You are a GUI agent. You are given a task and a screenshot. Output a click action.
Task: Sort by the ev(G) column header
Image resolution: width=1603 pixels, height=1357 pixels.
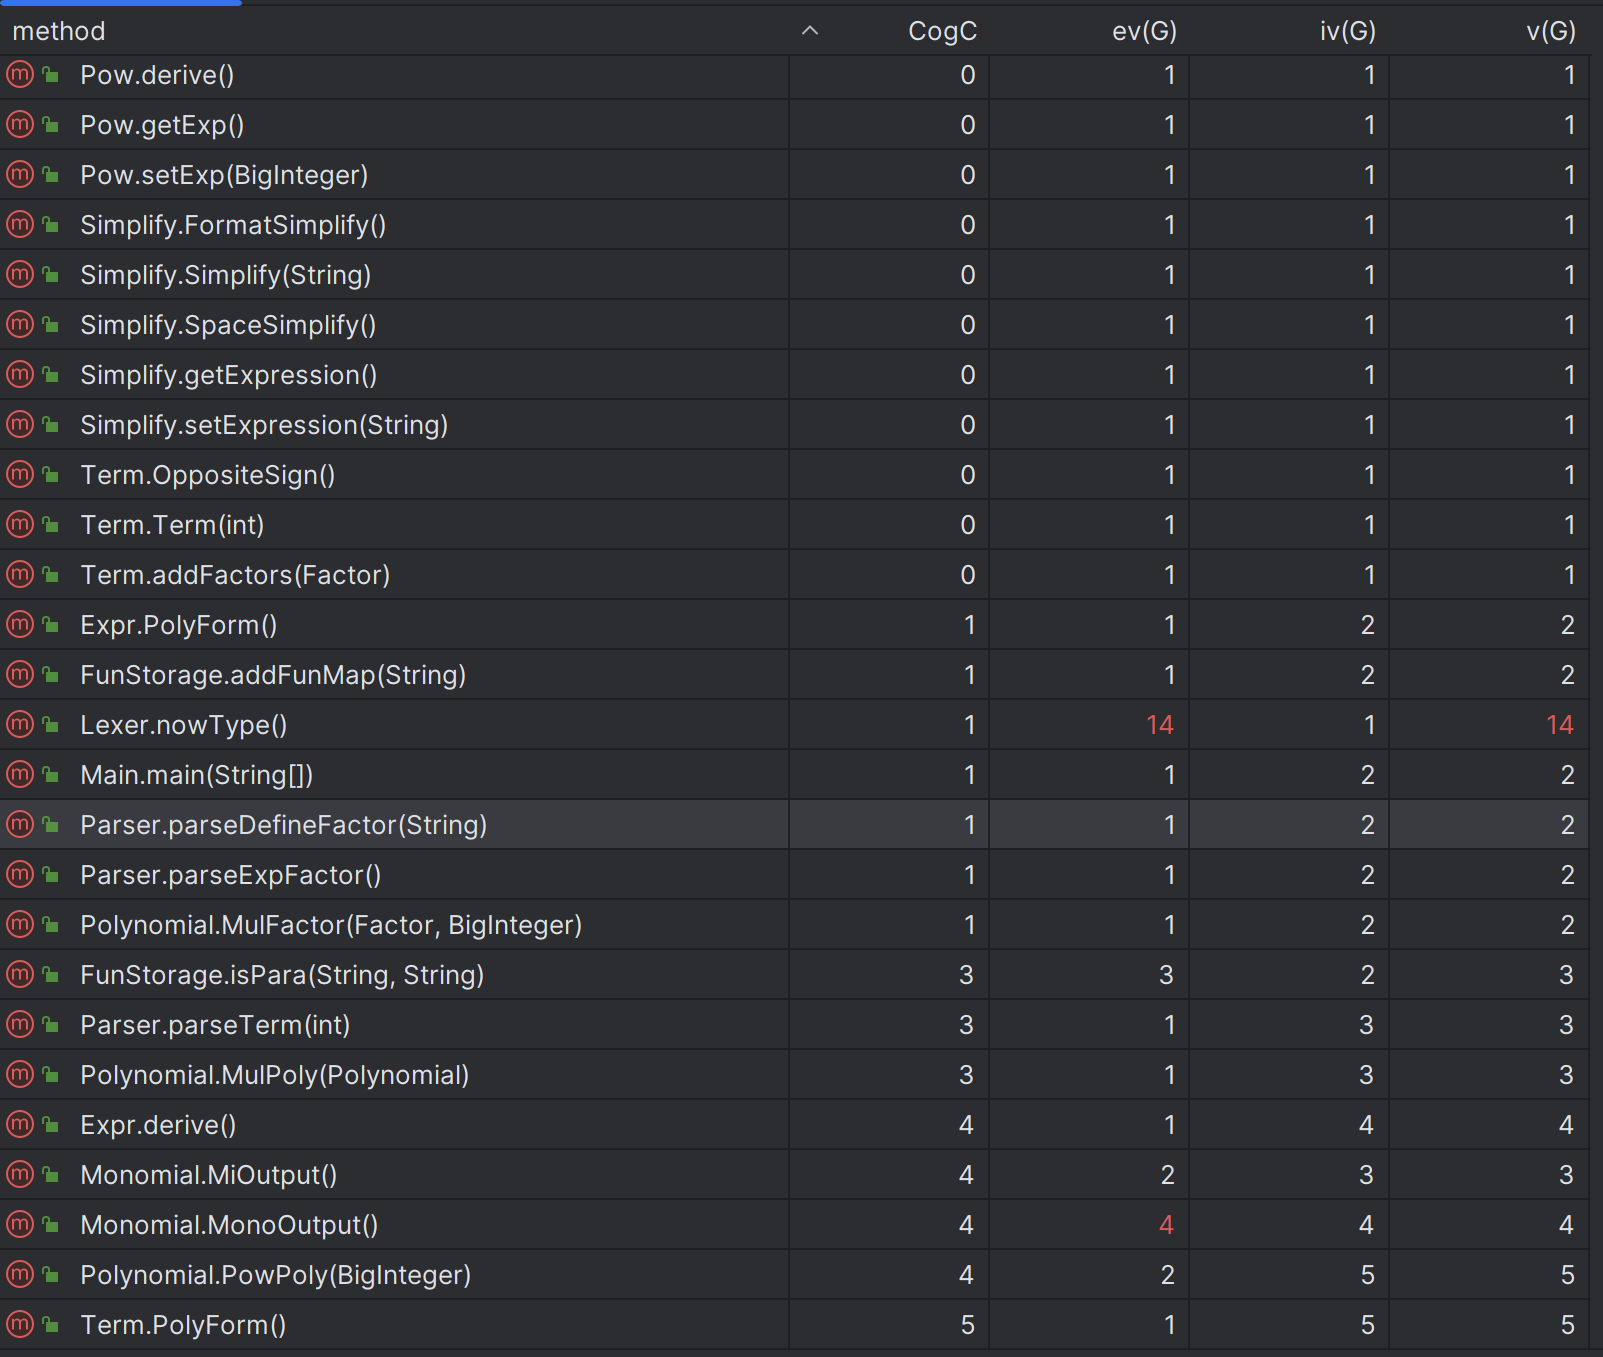coord(1144,31)
